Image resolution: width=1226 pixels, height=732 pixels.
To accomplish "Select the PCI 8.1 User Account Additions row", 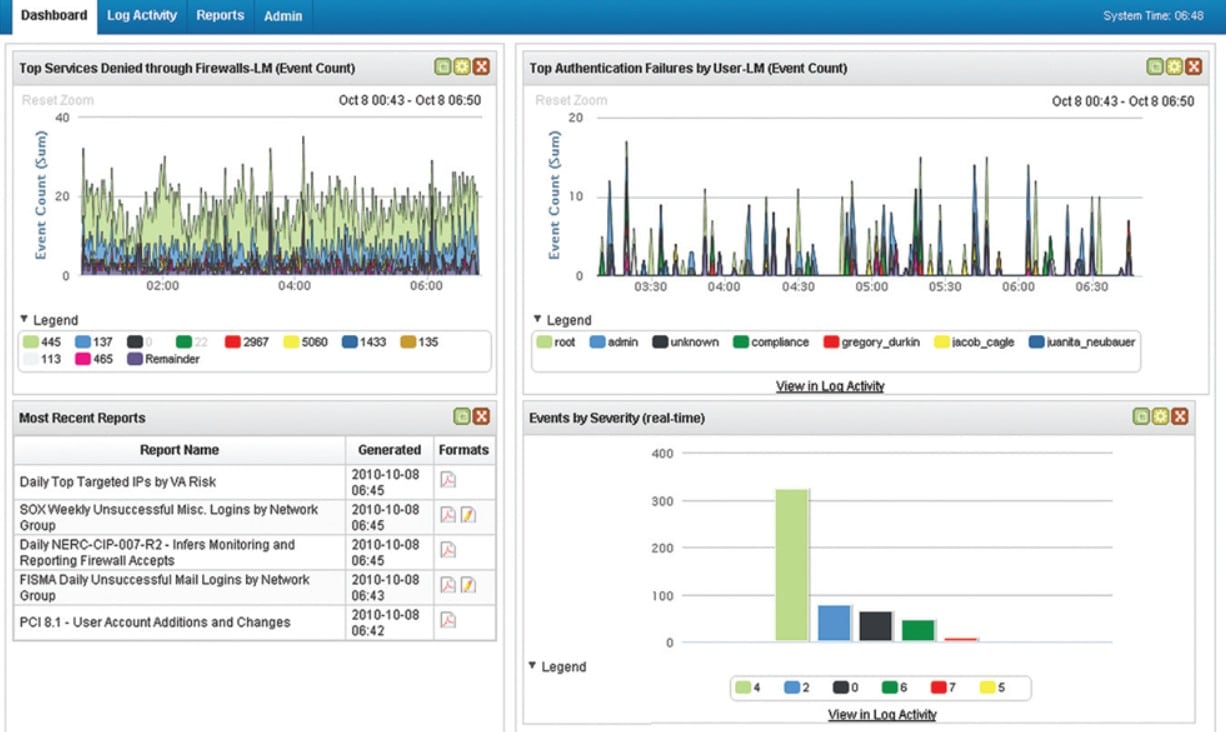I will coord(254,622).
